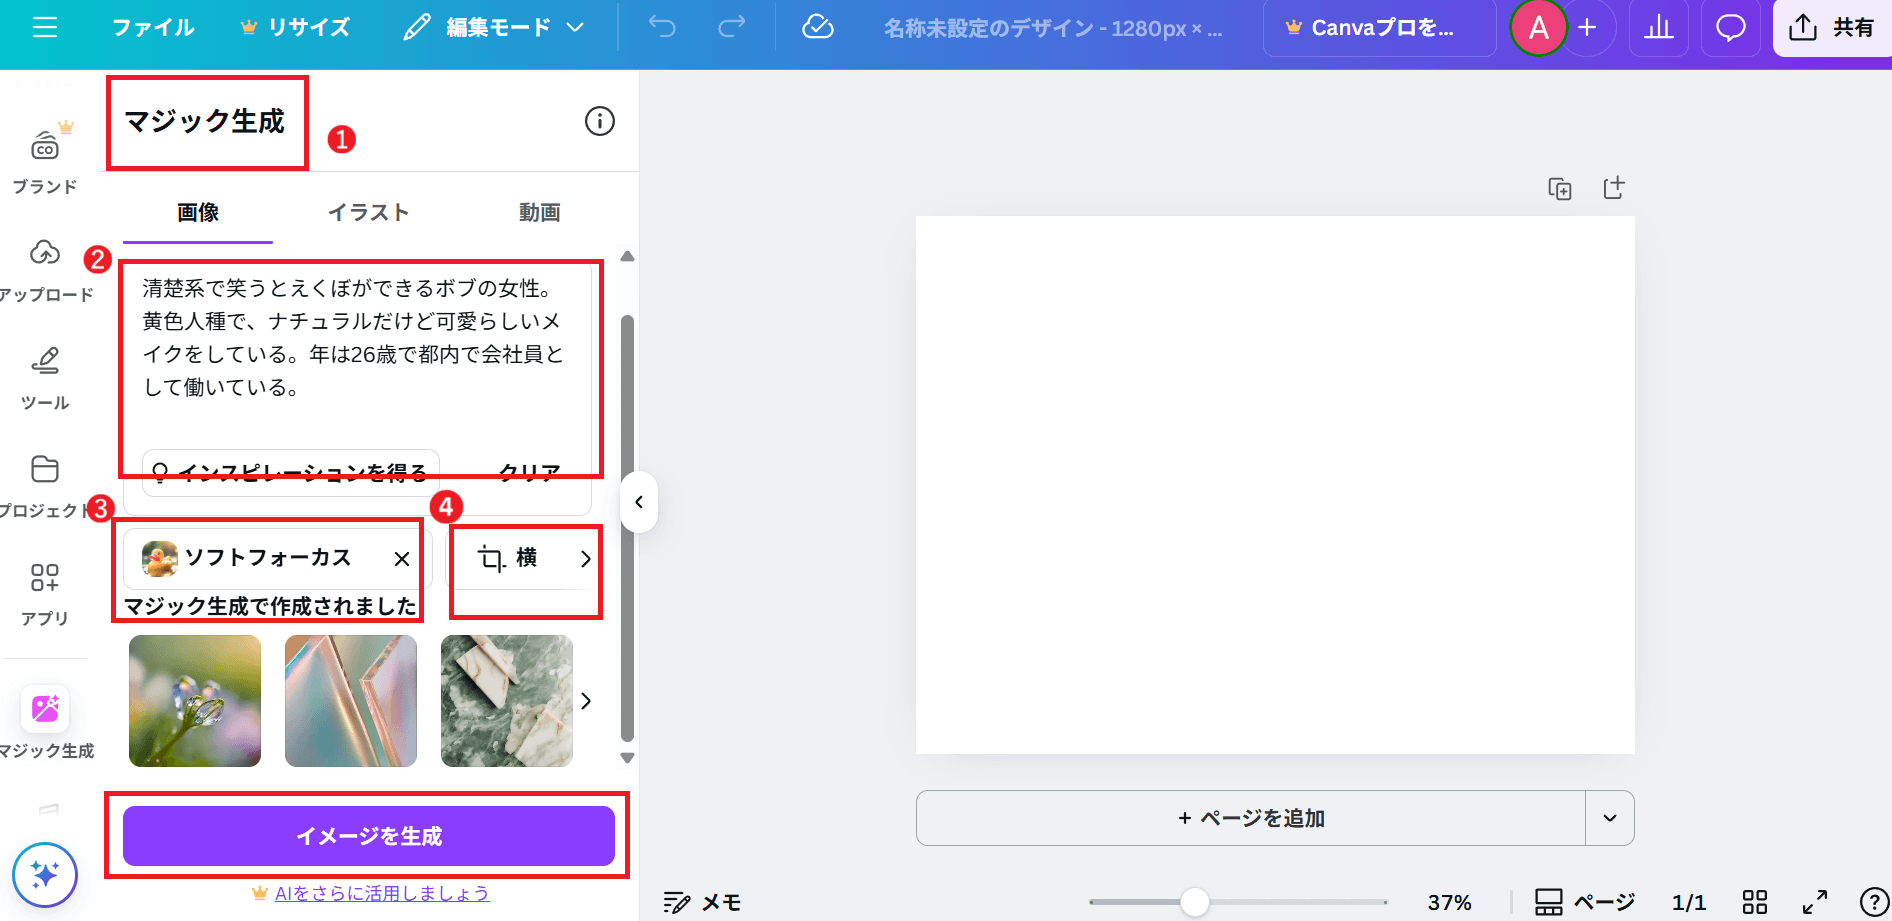Switch to the 動画 tab

pos(539,212)
